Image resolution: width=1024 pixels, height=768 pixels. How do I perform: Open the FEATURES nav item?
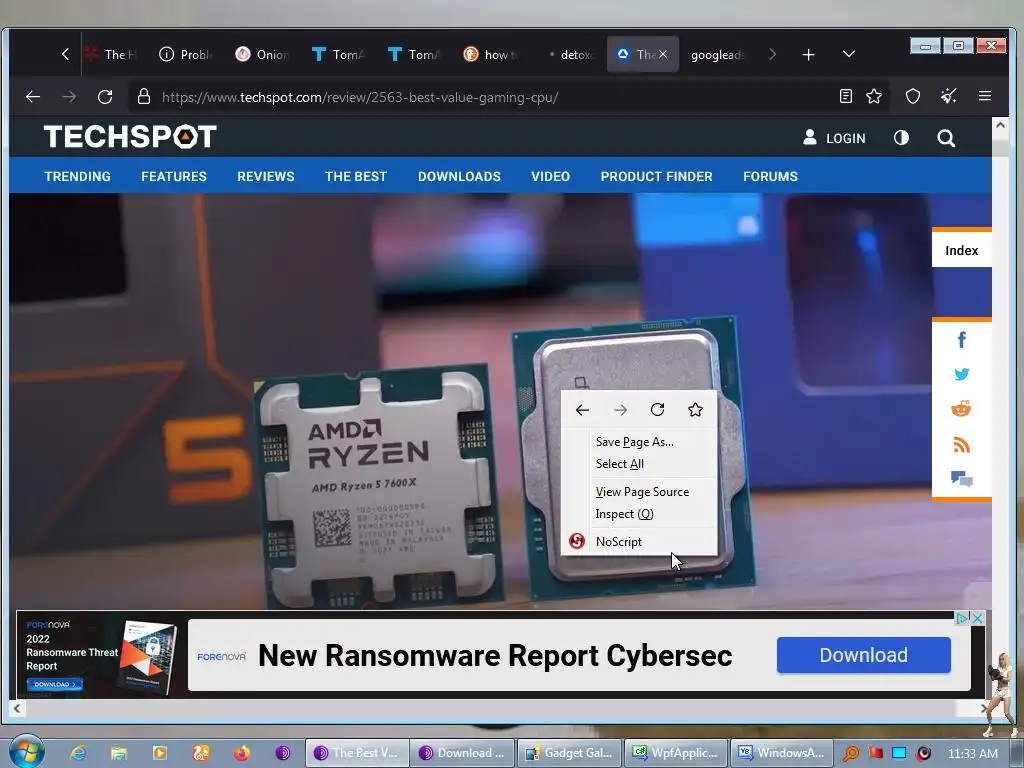coord(174,176)
